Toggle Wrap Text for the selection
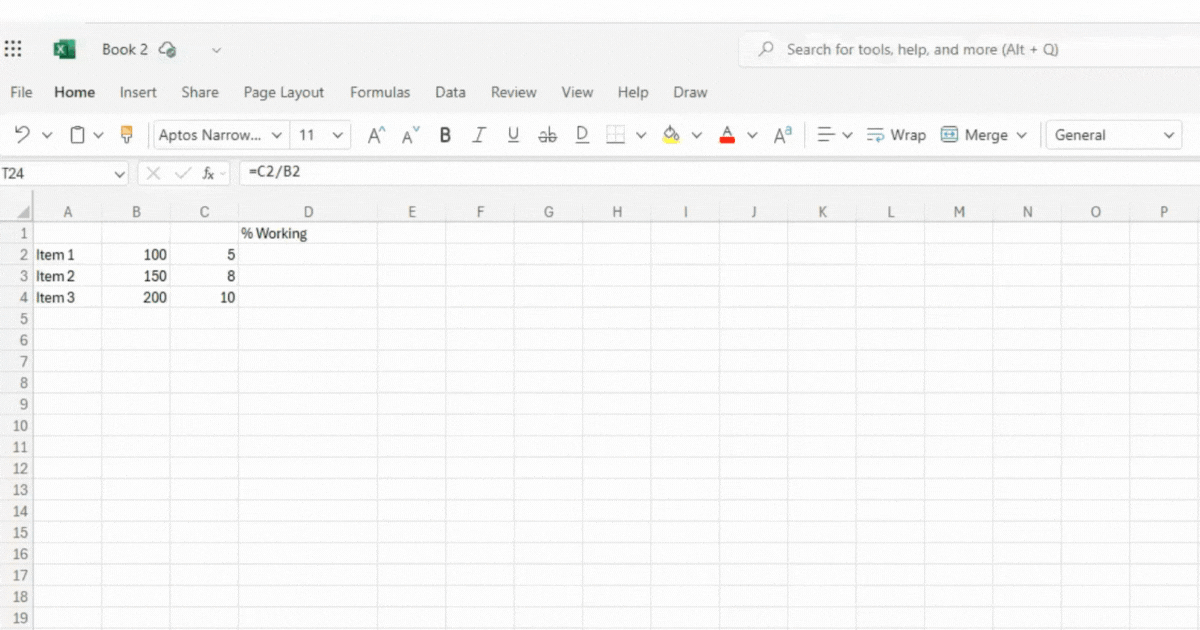 point(896,134)
